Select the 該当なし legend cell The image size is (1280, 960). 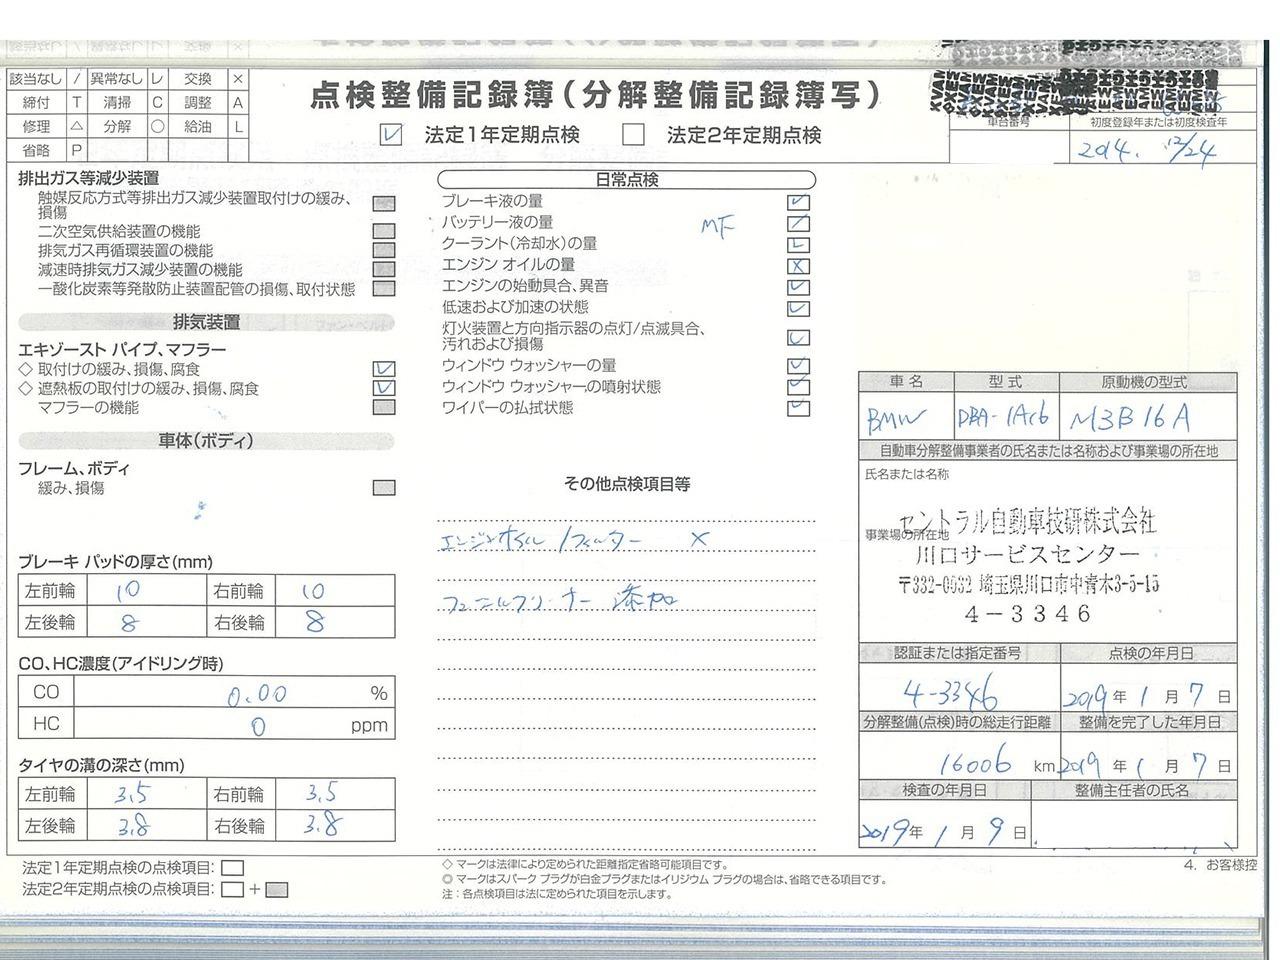point(36,79)
